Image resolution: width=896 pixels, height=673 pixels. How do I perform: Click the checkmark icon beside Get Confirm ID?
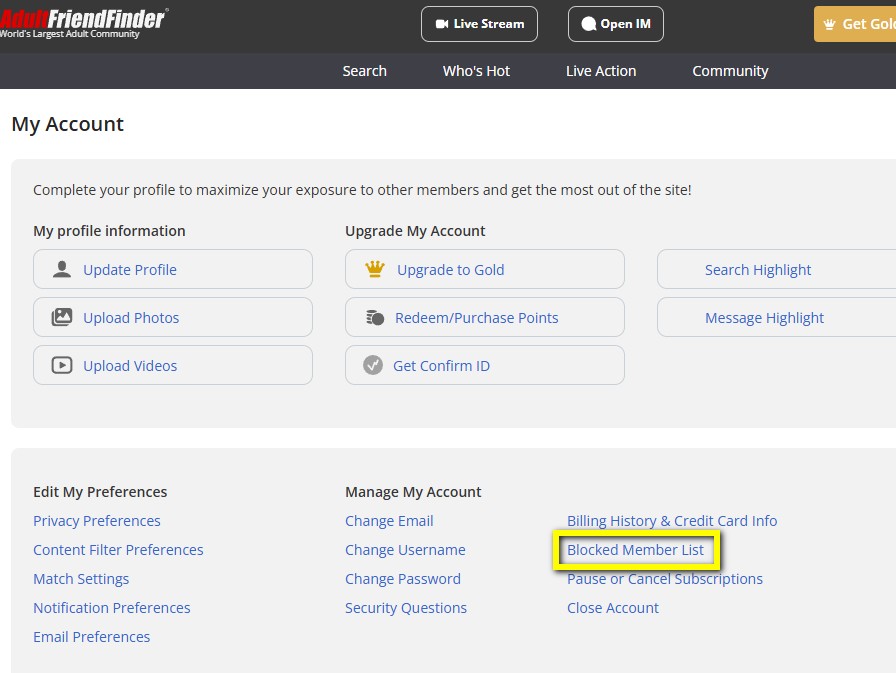(373, 365)
